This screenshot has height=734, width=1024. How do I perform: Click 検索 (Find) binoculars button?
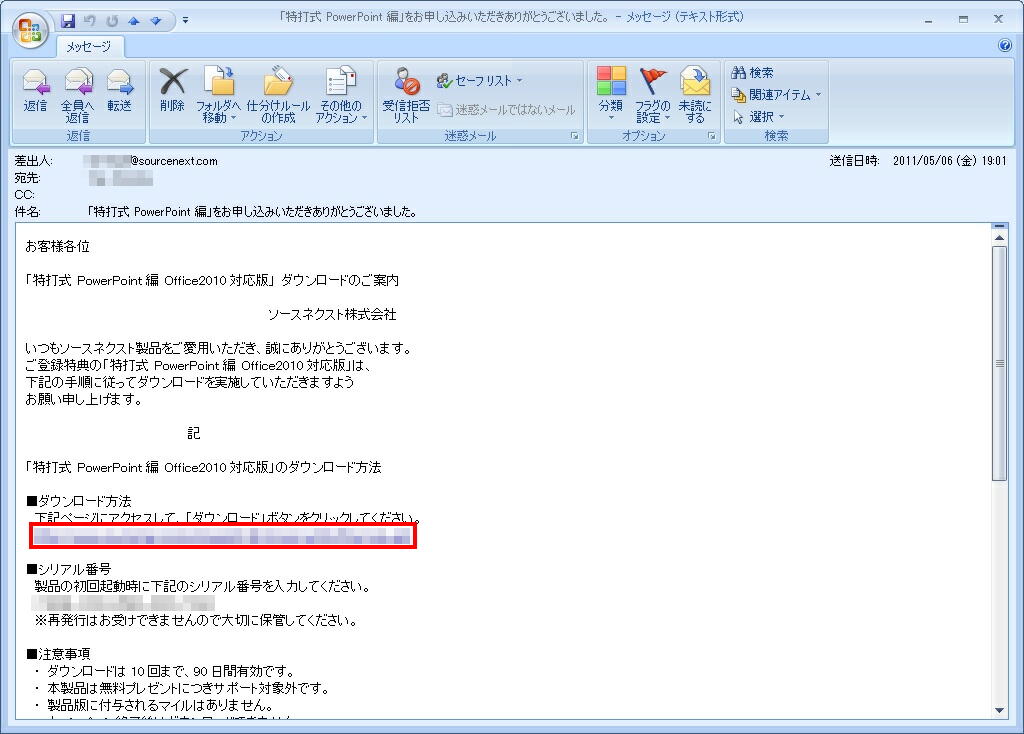(752, 72)
